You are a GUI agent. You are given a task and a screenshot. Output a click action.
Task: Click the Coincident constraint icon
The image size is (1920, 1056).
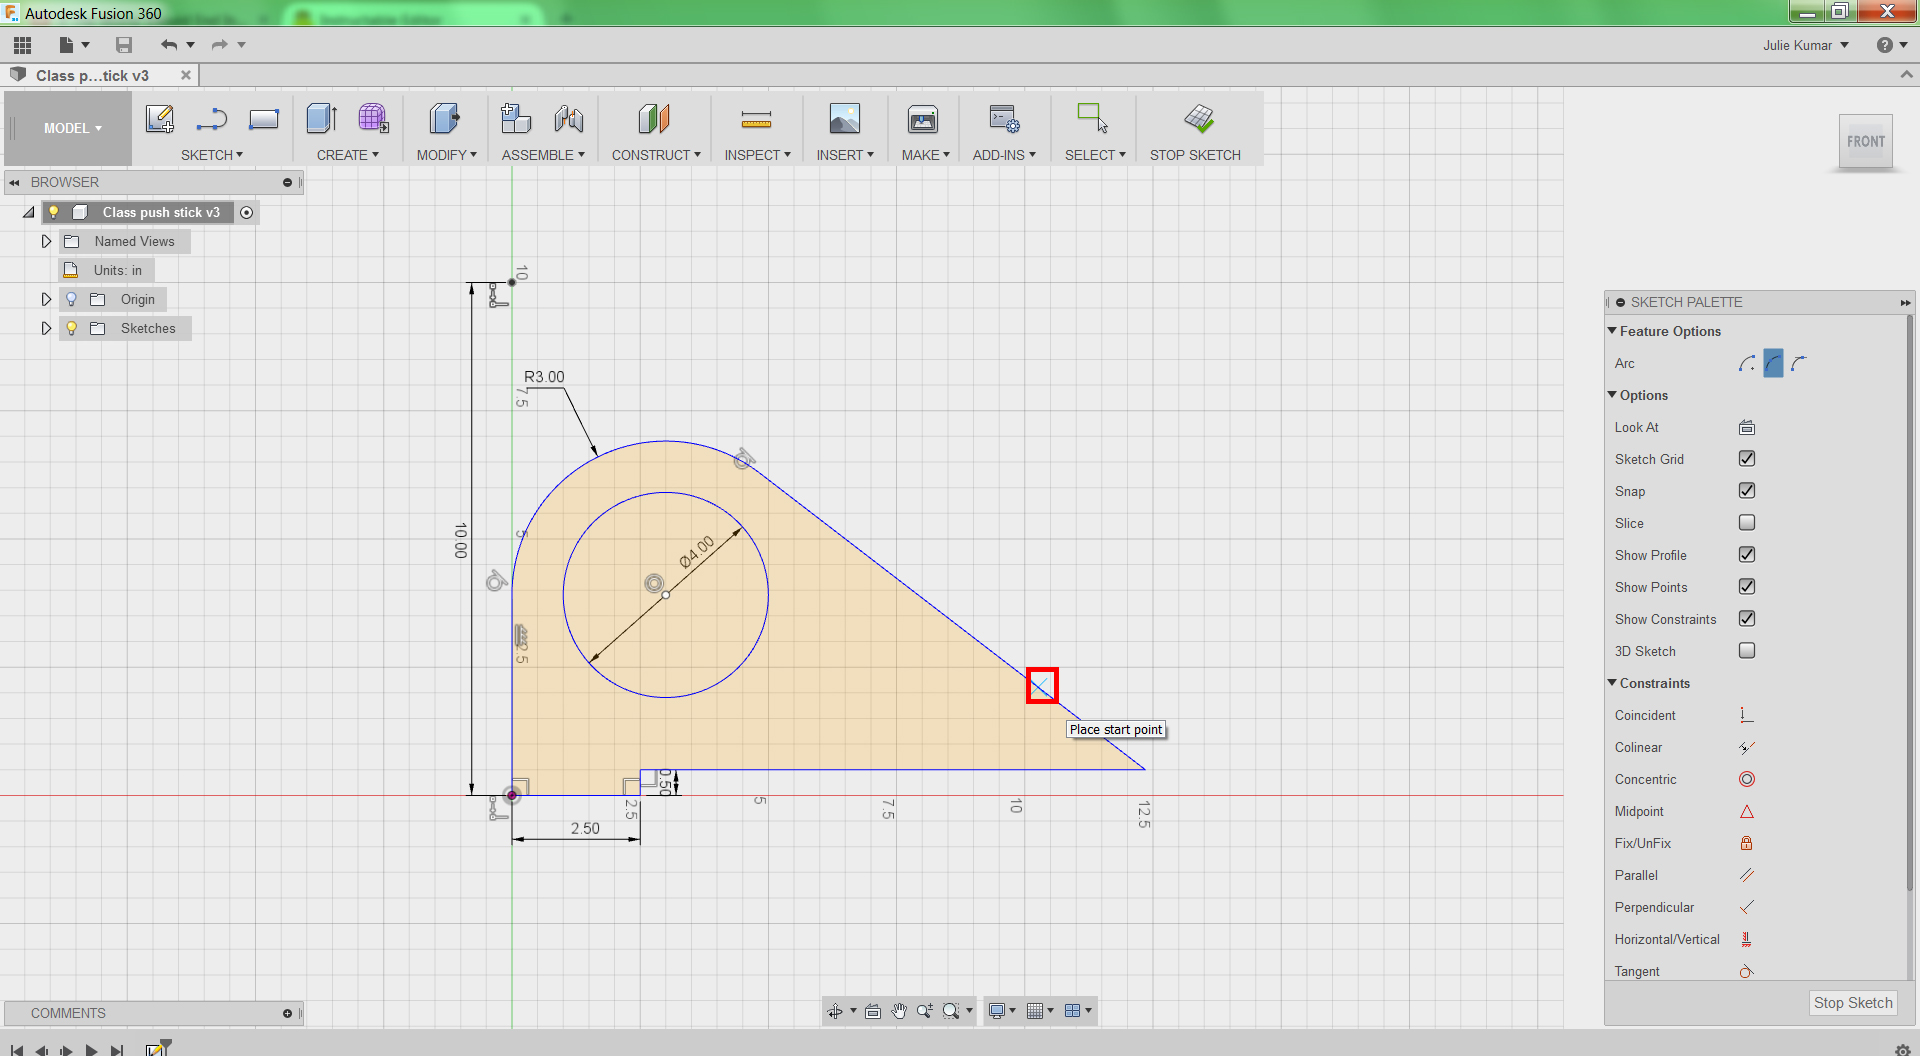point(1747,716)
